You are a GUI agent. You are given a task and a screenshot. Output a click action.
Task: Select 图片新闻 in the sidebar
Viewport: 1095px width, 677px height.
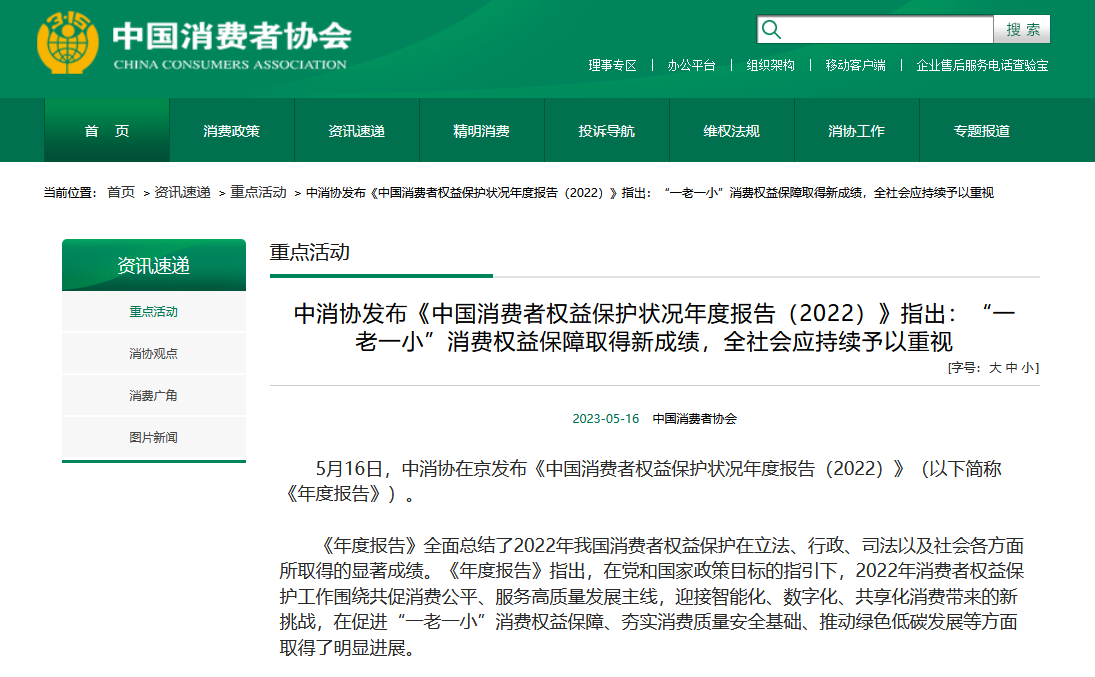tap(153, 438)
